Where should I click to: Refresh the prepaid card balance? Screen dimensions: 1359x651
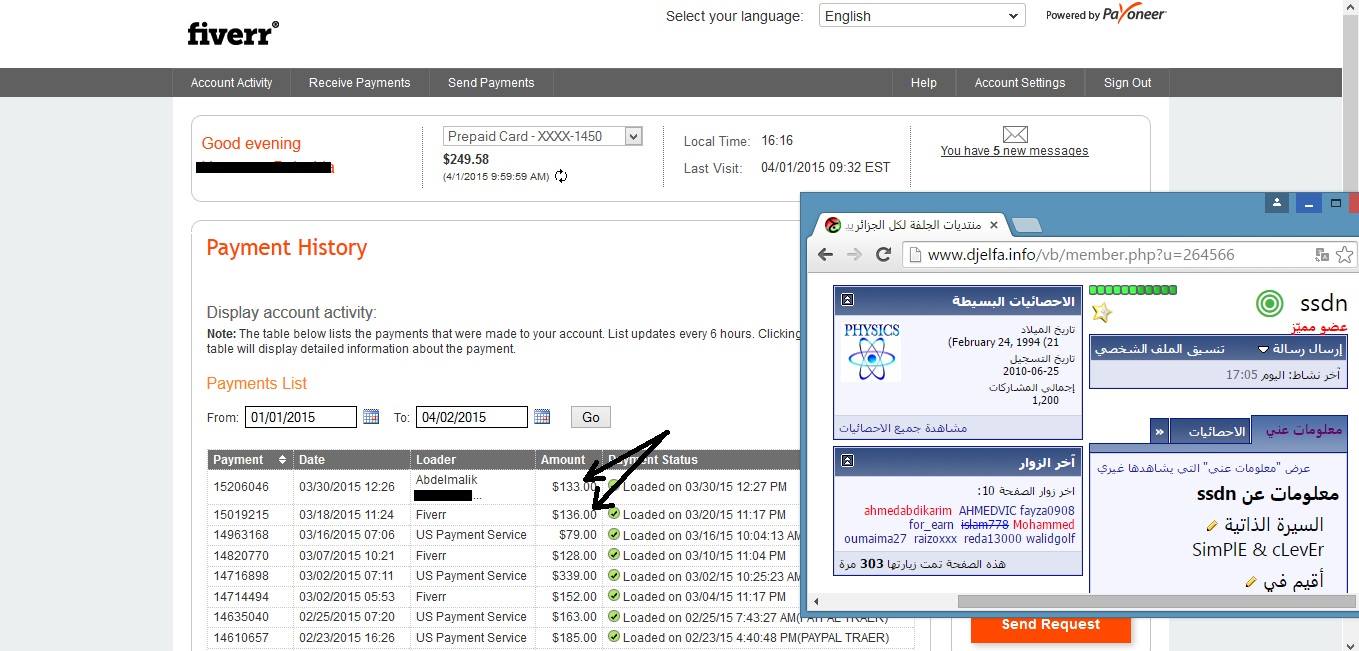(x=561, y=176)
